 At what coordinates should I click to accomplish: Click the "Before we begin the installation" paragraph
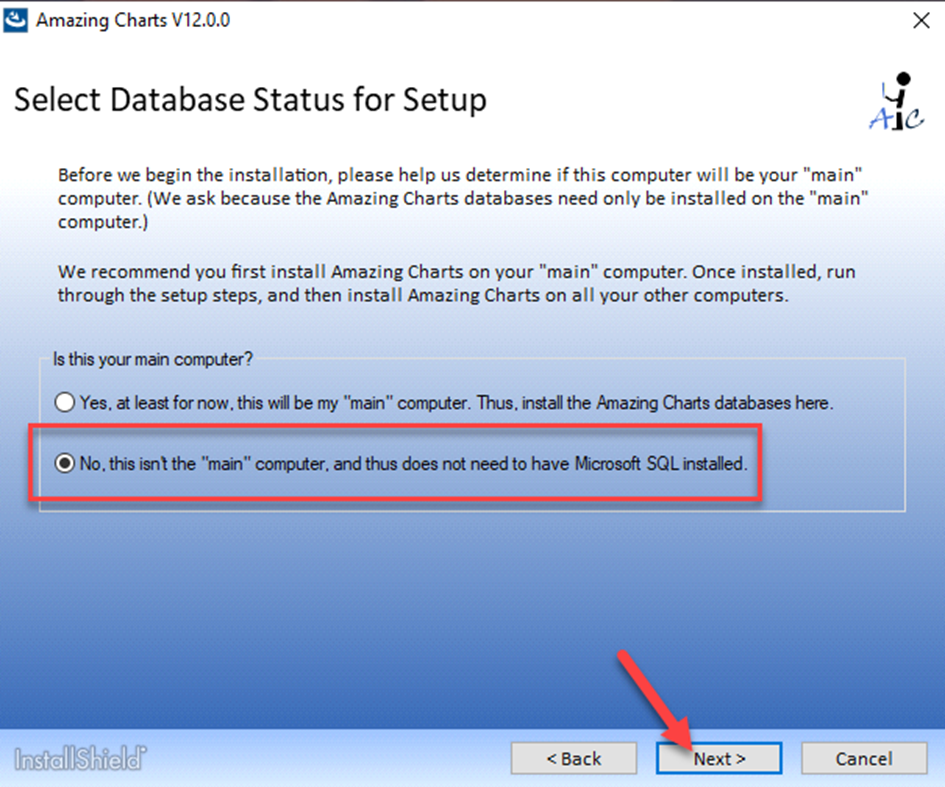click(462, 198)
